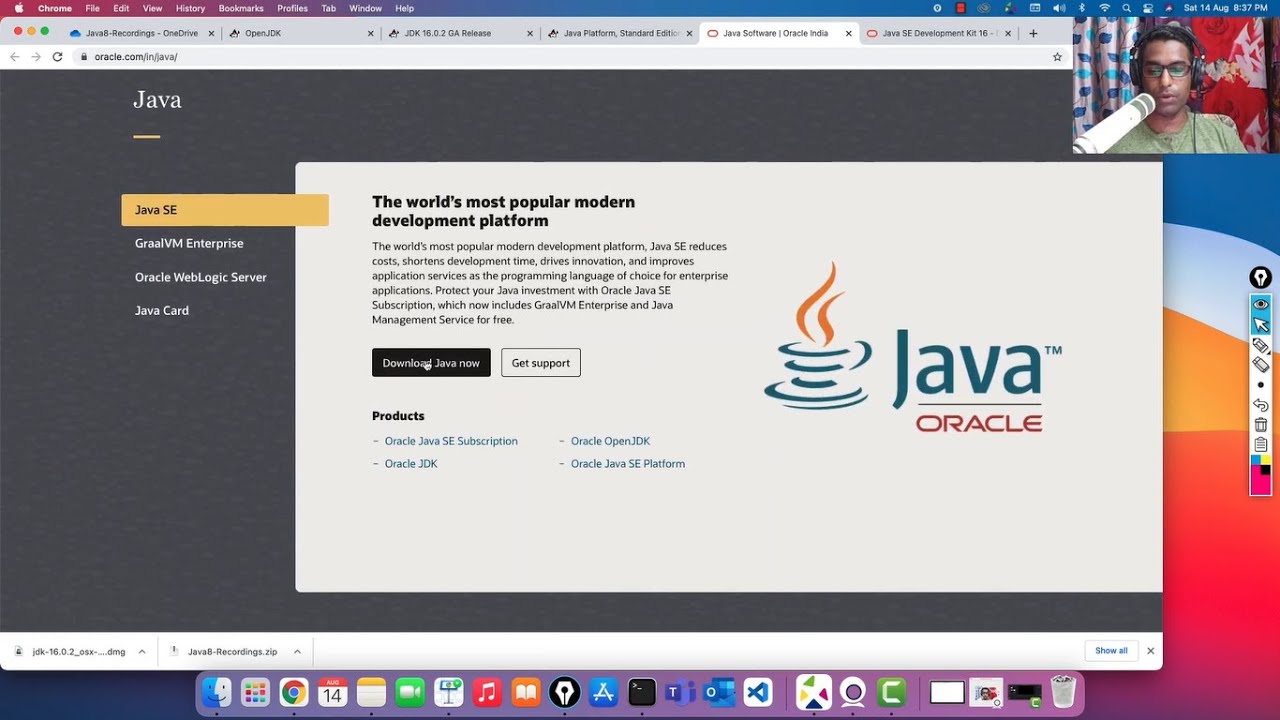Close the downloads bar with the X
1280x720 pixels.
tap(1150, 651)
